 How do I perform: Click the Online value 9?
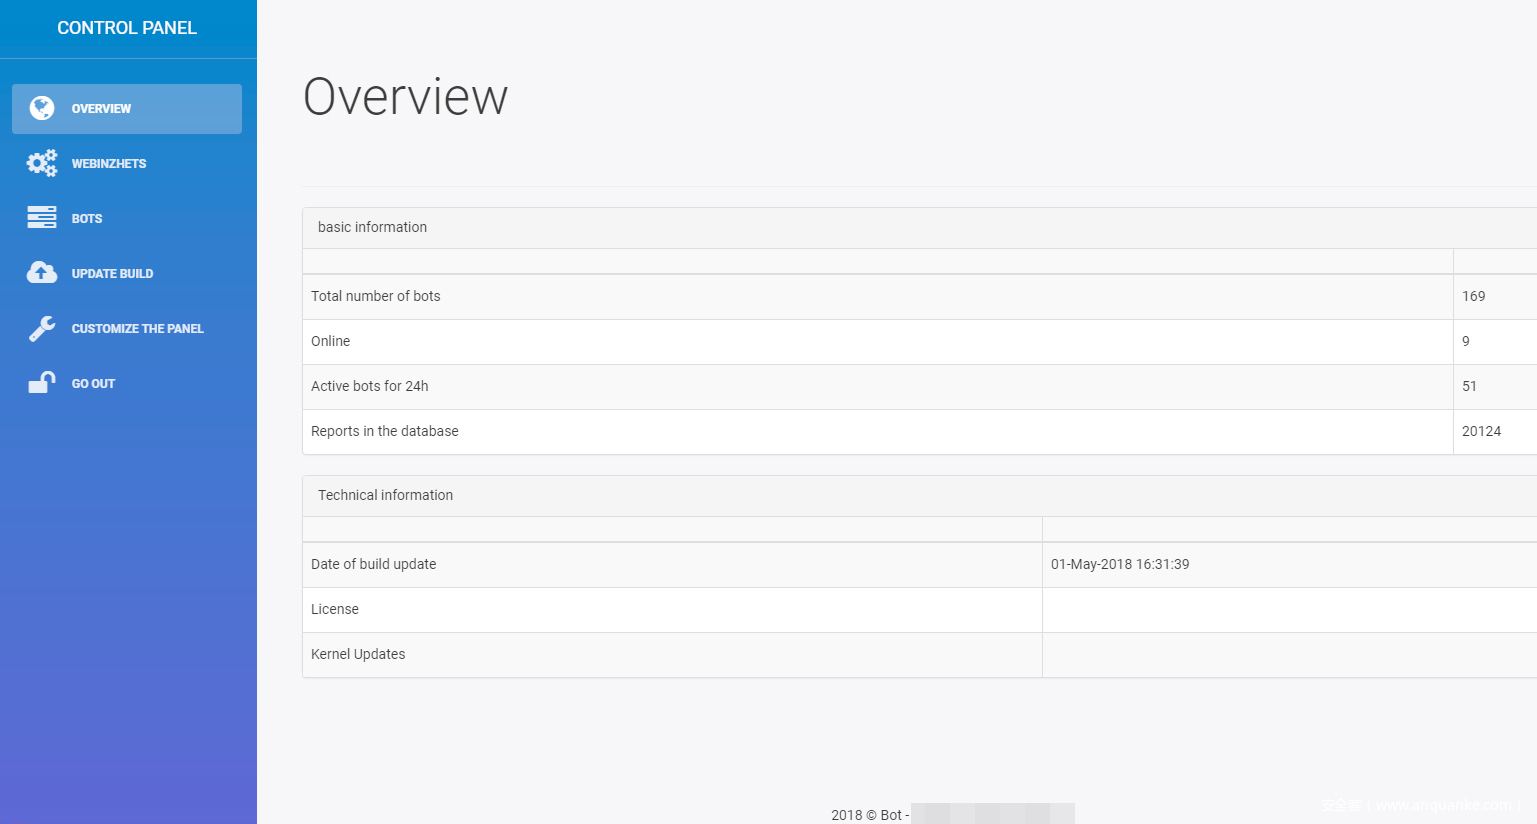(x=1466, y=341)
